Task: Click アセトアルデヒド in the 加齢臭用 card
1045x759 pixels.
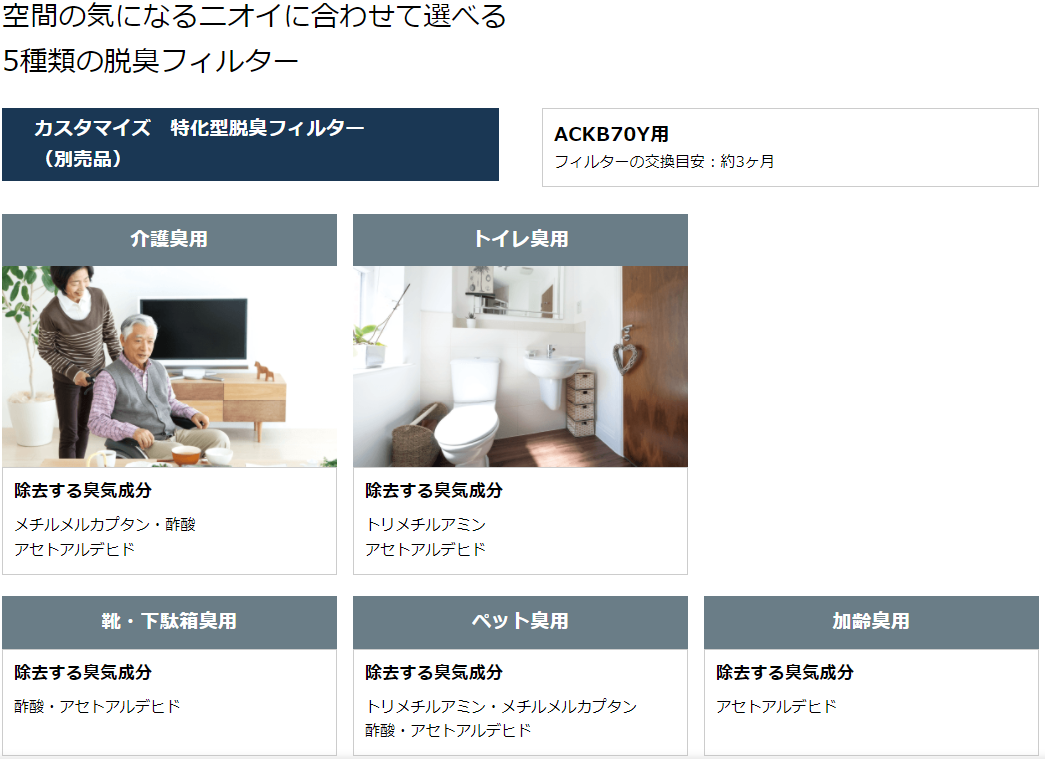Action: tap(776, 706)
